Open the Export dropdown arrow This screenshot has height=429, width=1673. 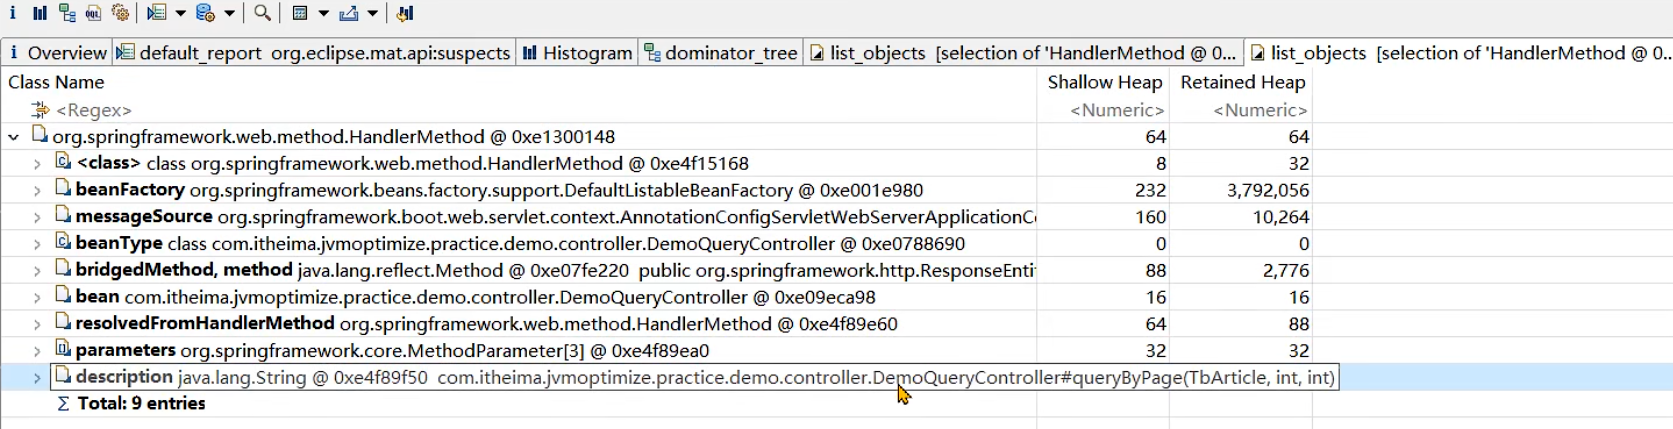click(373, 13)
